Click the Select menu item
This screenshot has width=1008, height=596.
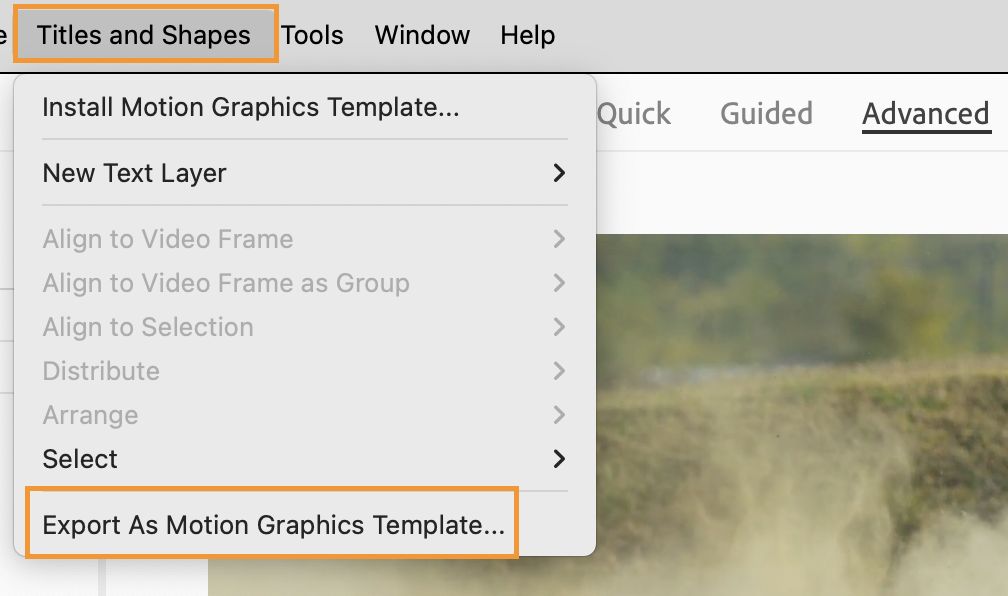[80, 459]
